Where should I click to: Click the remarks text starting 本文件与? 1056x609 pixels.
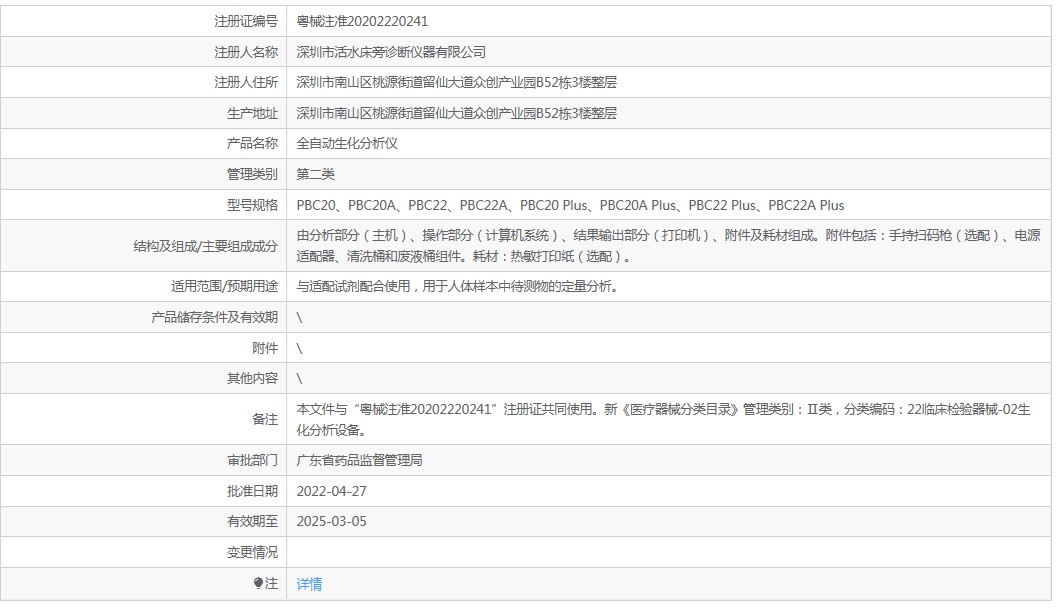(x=663, y=420)
